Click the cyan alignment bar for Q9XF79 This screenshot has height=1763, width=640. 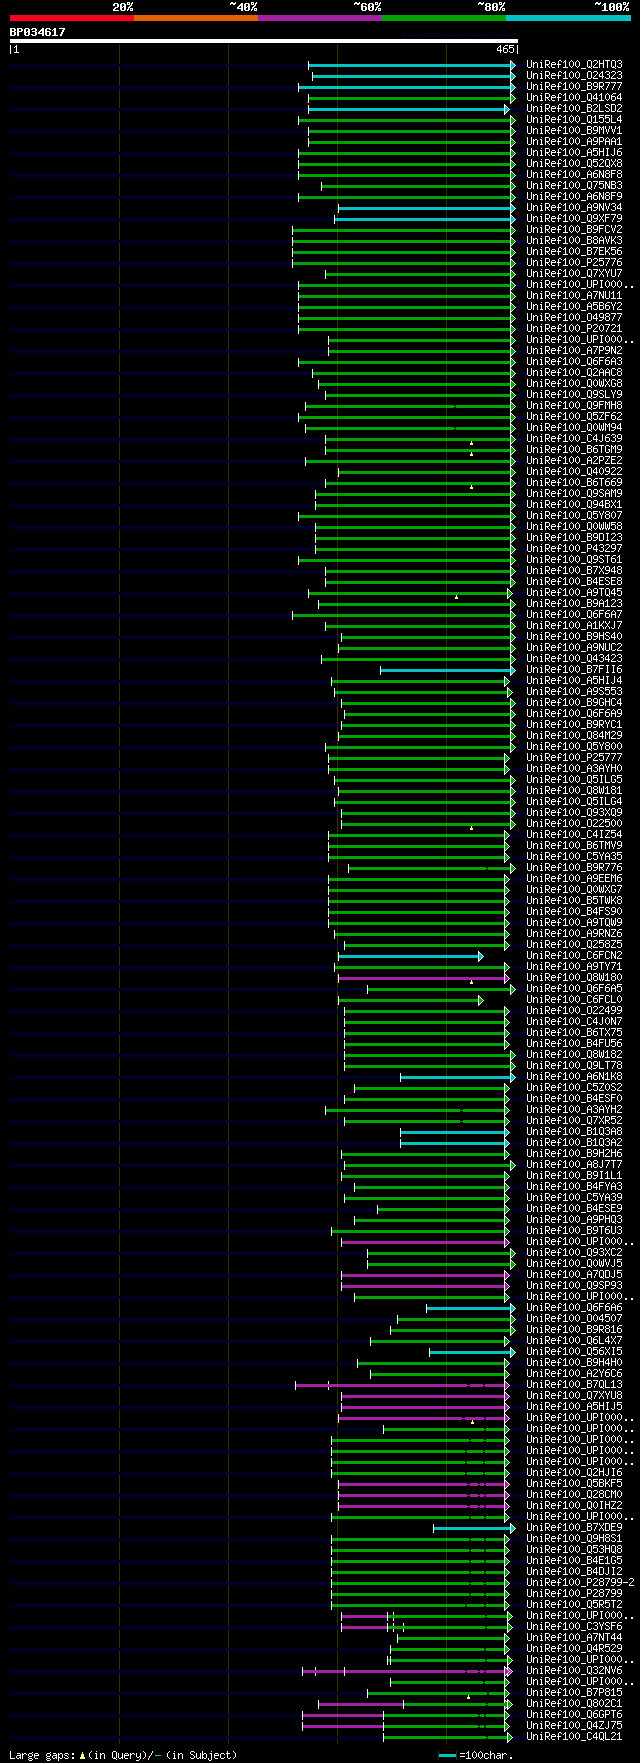click(424, 219)
